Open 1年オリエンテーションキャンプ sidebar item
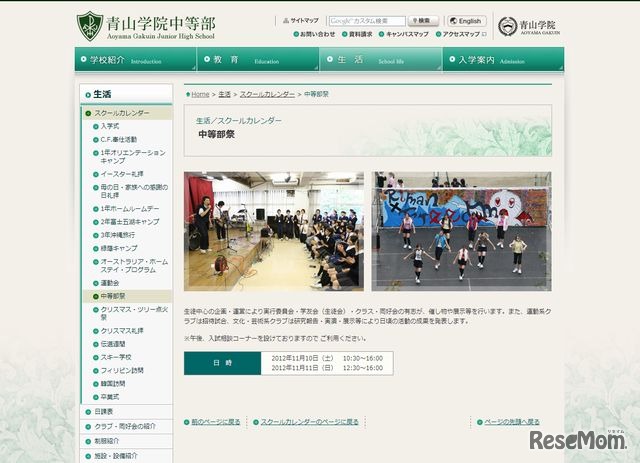The image size is (640, 463). (130, 157)
